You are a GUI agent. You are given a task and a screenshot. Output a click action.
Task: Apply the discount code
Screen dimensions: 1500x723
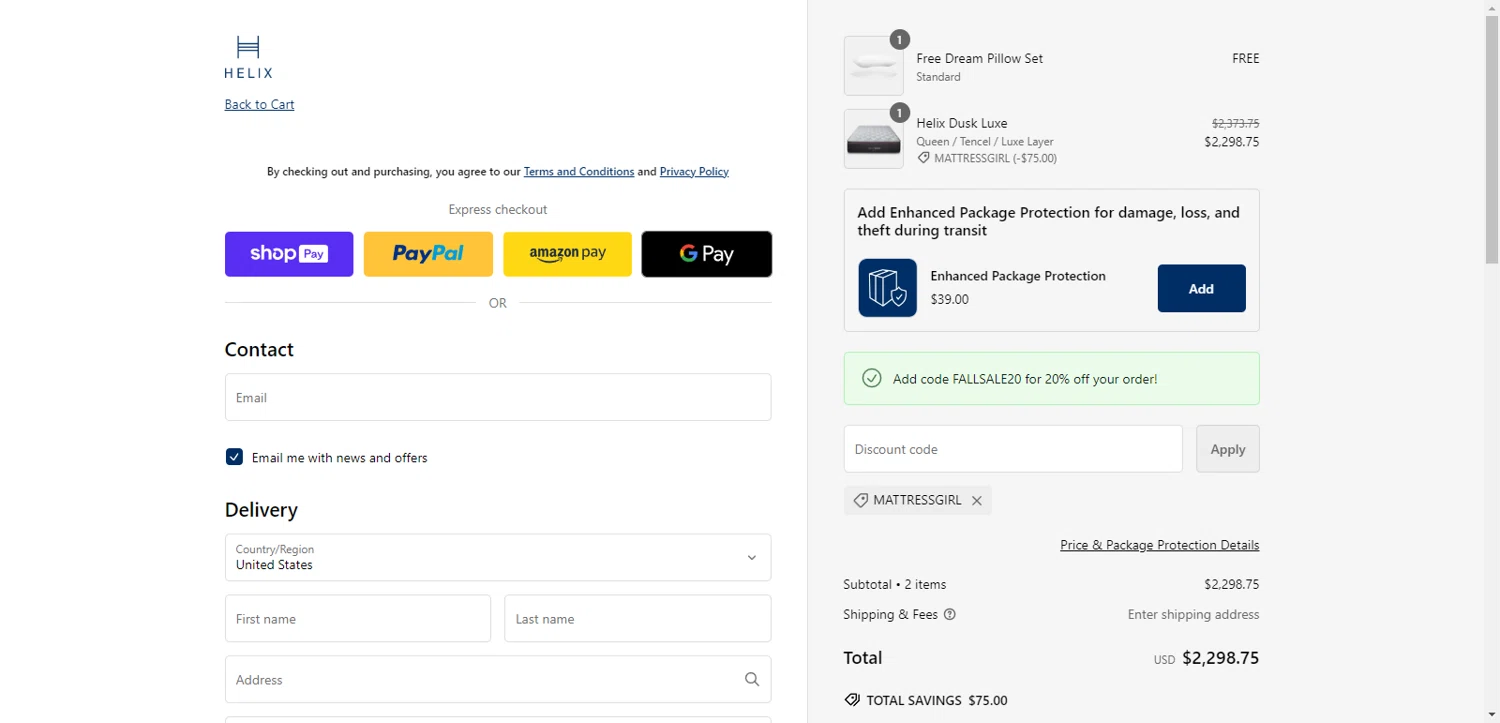point(1228,449)
